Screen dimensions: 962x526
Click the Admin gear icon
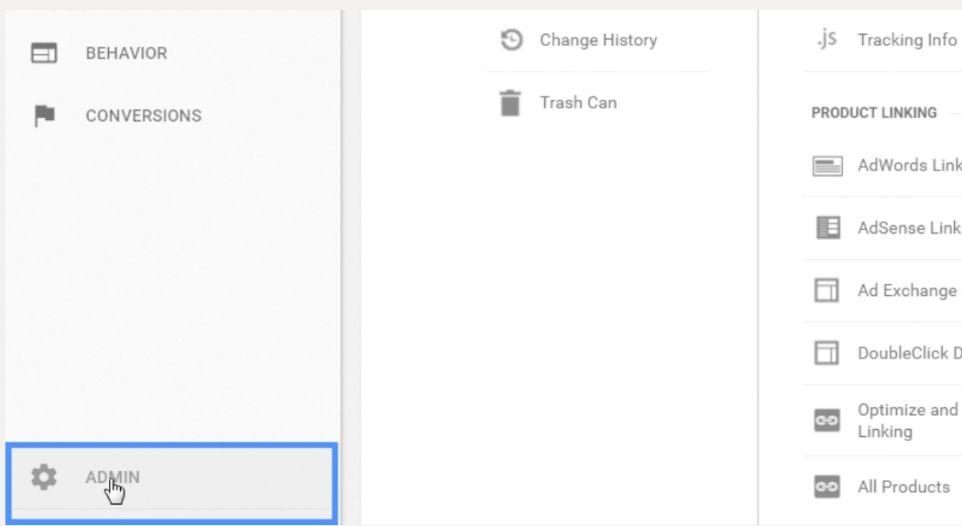44,477
